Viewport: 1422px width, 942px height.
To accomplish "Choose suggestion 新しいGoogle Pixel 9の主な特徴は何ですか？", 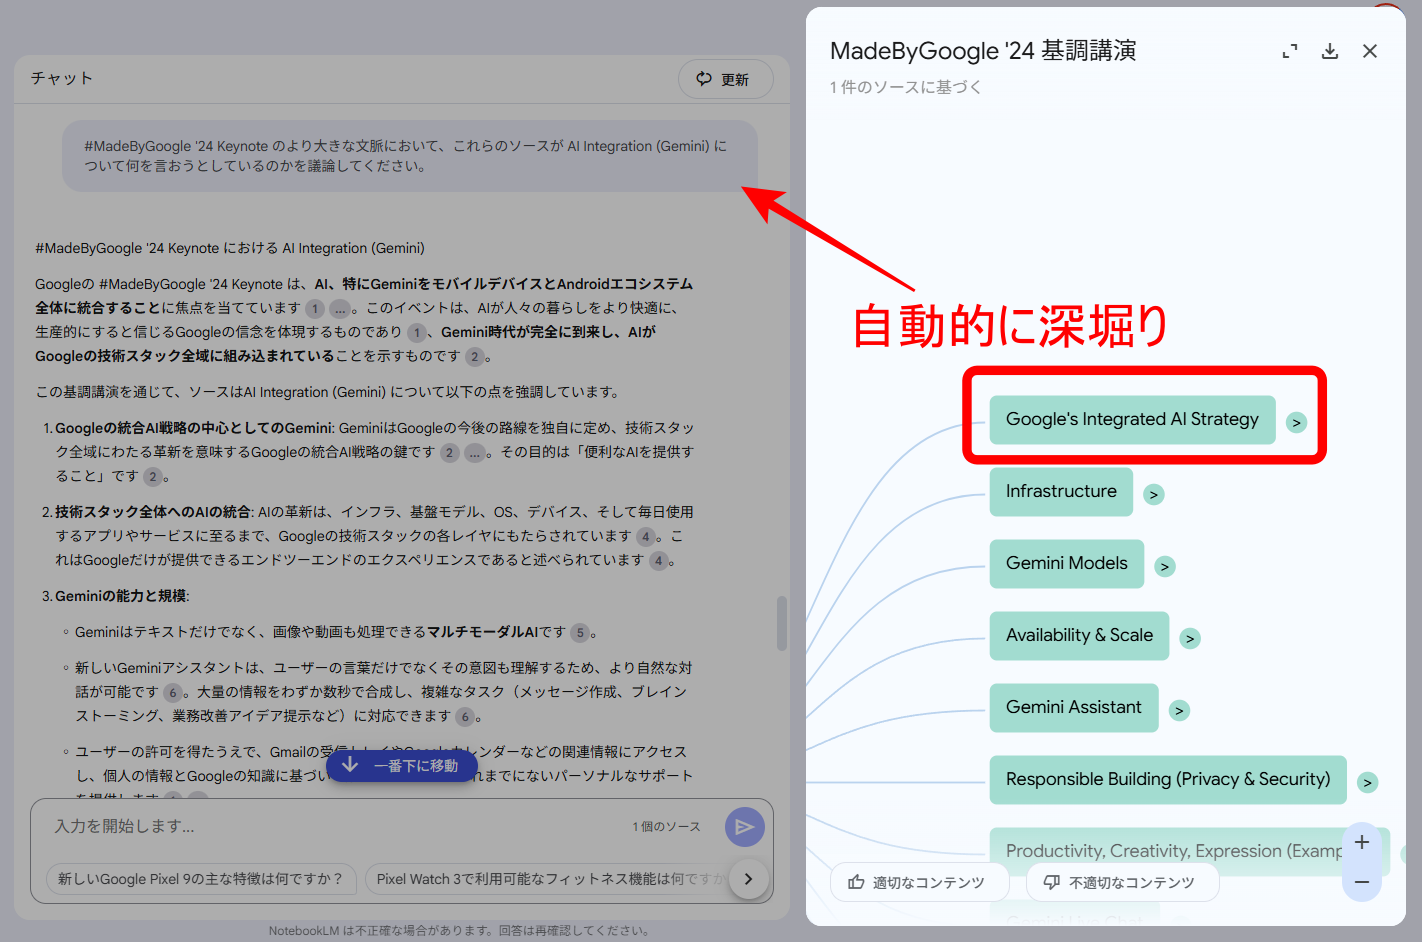I will pos(201,879).
